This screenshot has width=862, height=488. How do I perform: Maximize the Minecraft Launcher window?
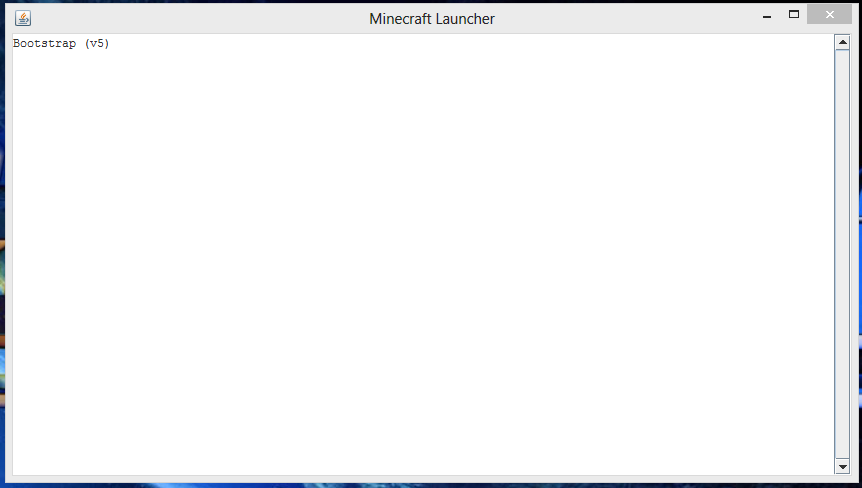(794, 15)
